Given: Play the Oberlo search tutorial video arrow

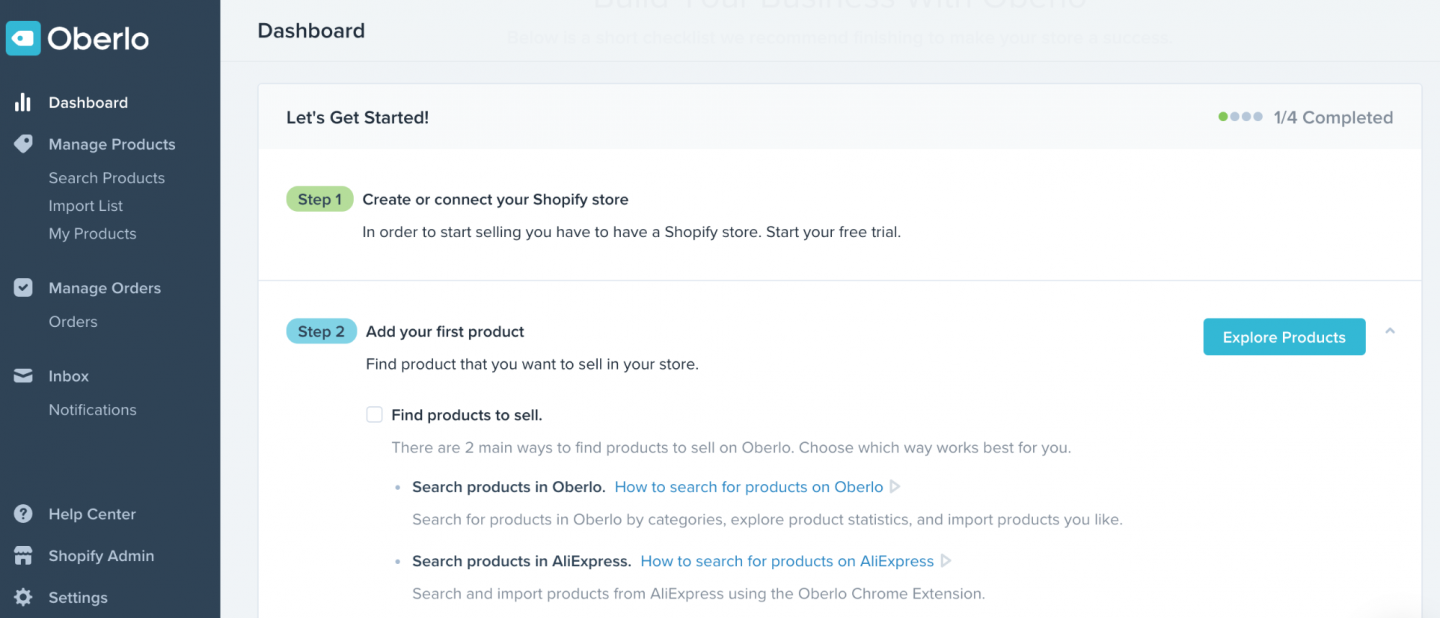Looking at the screenshot, I should coord(895,487).
